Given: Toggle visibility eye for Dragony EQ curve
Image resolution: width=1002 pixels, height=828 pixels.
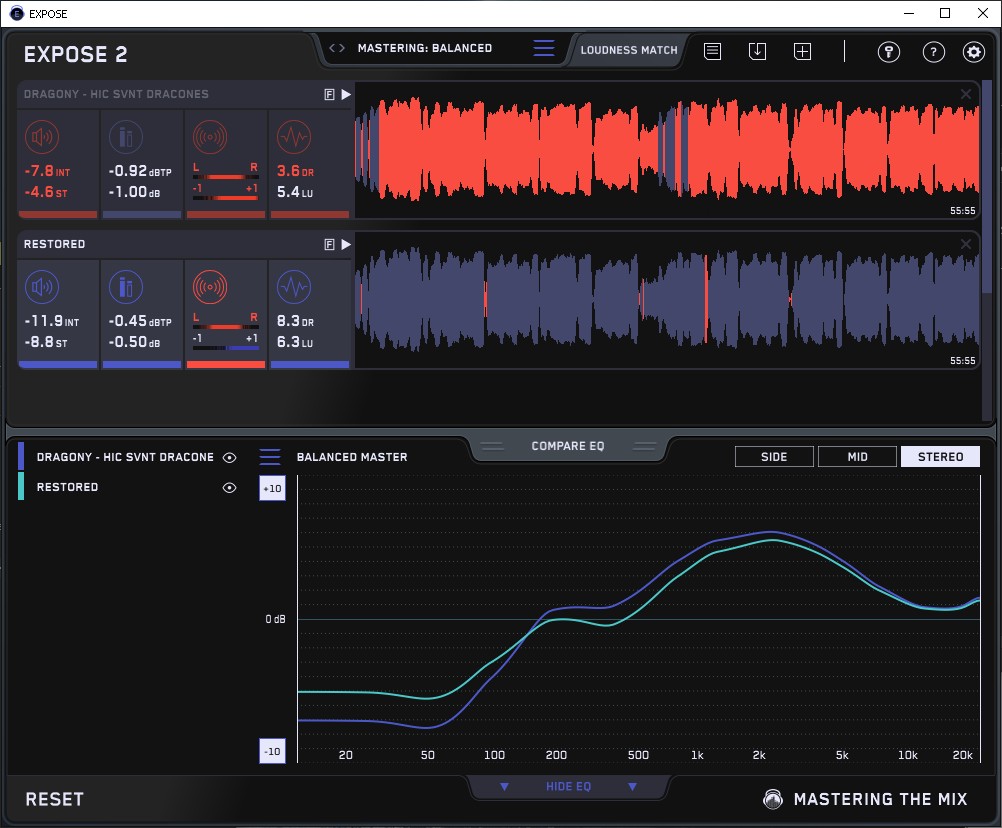Looking at the screenshot, I should (x=229, y=457).
